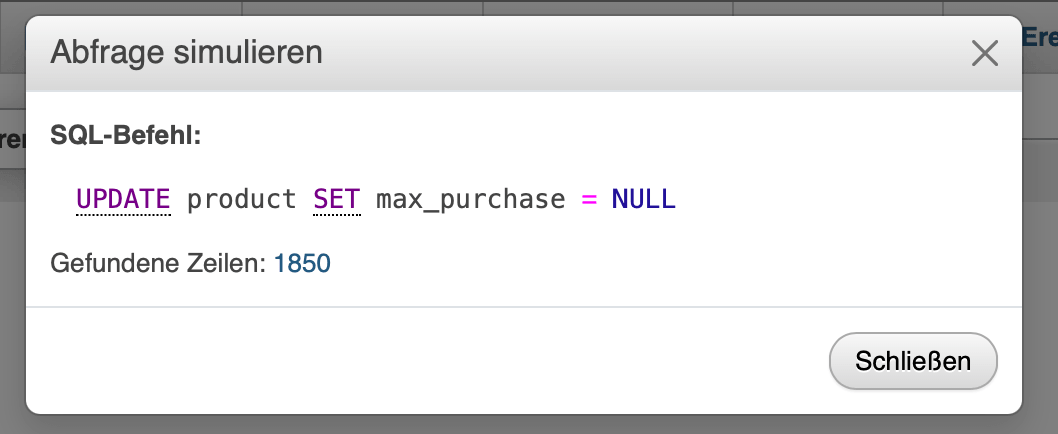
Task: Click the Schließen button
Action: (x=913, y=360)
